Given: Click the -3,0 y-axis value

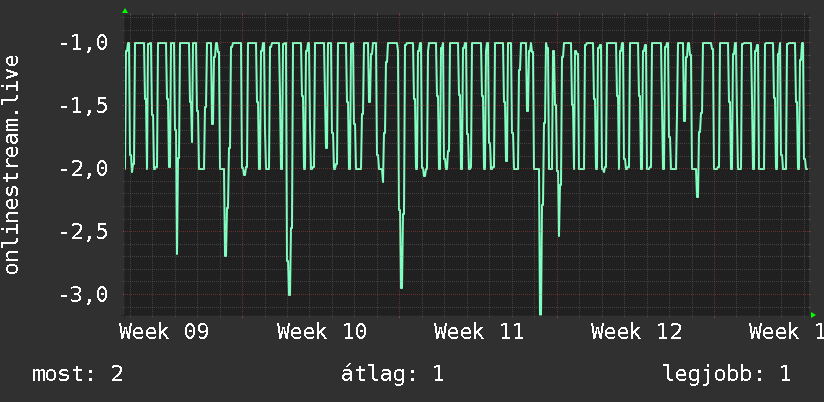Looking at the screenshot, I should tap(84, 294).
